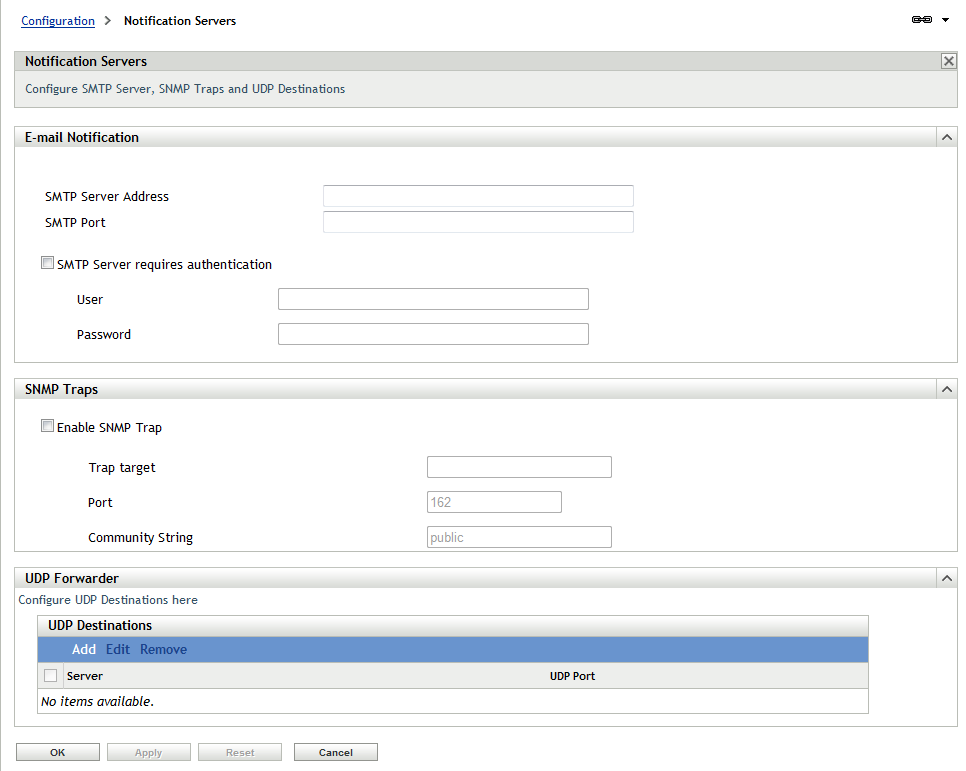966x771 pixels.
Task: Enable SMTP Server requires authentication
Action: point(47,262)
